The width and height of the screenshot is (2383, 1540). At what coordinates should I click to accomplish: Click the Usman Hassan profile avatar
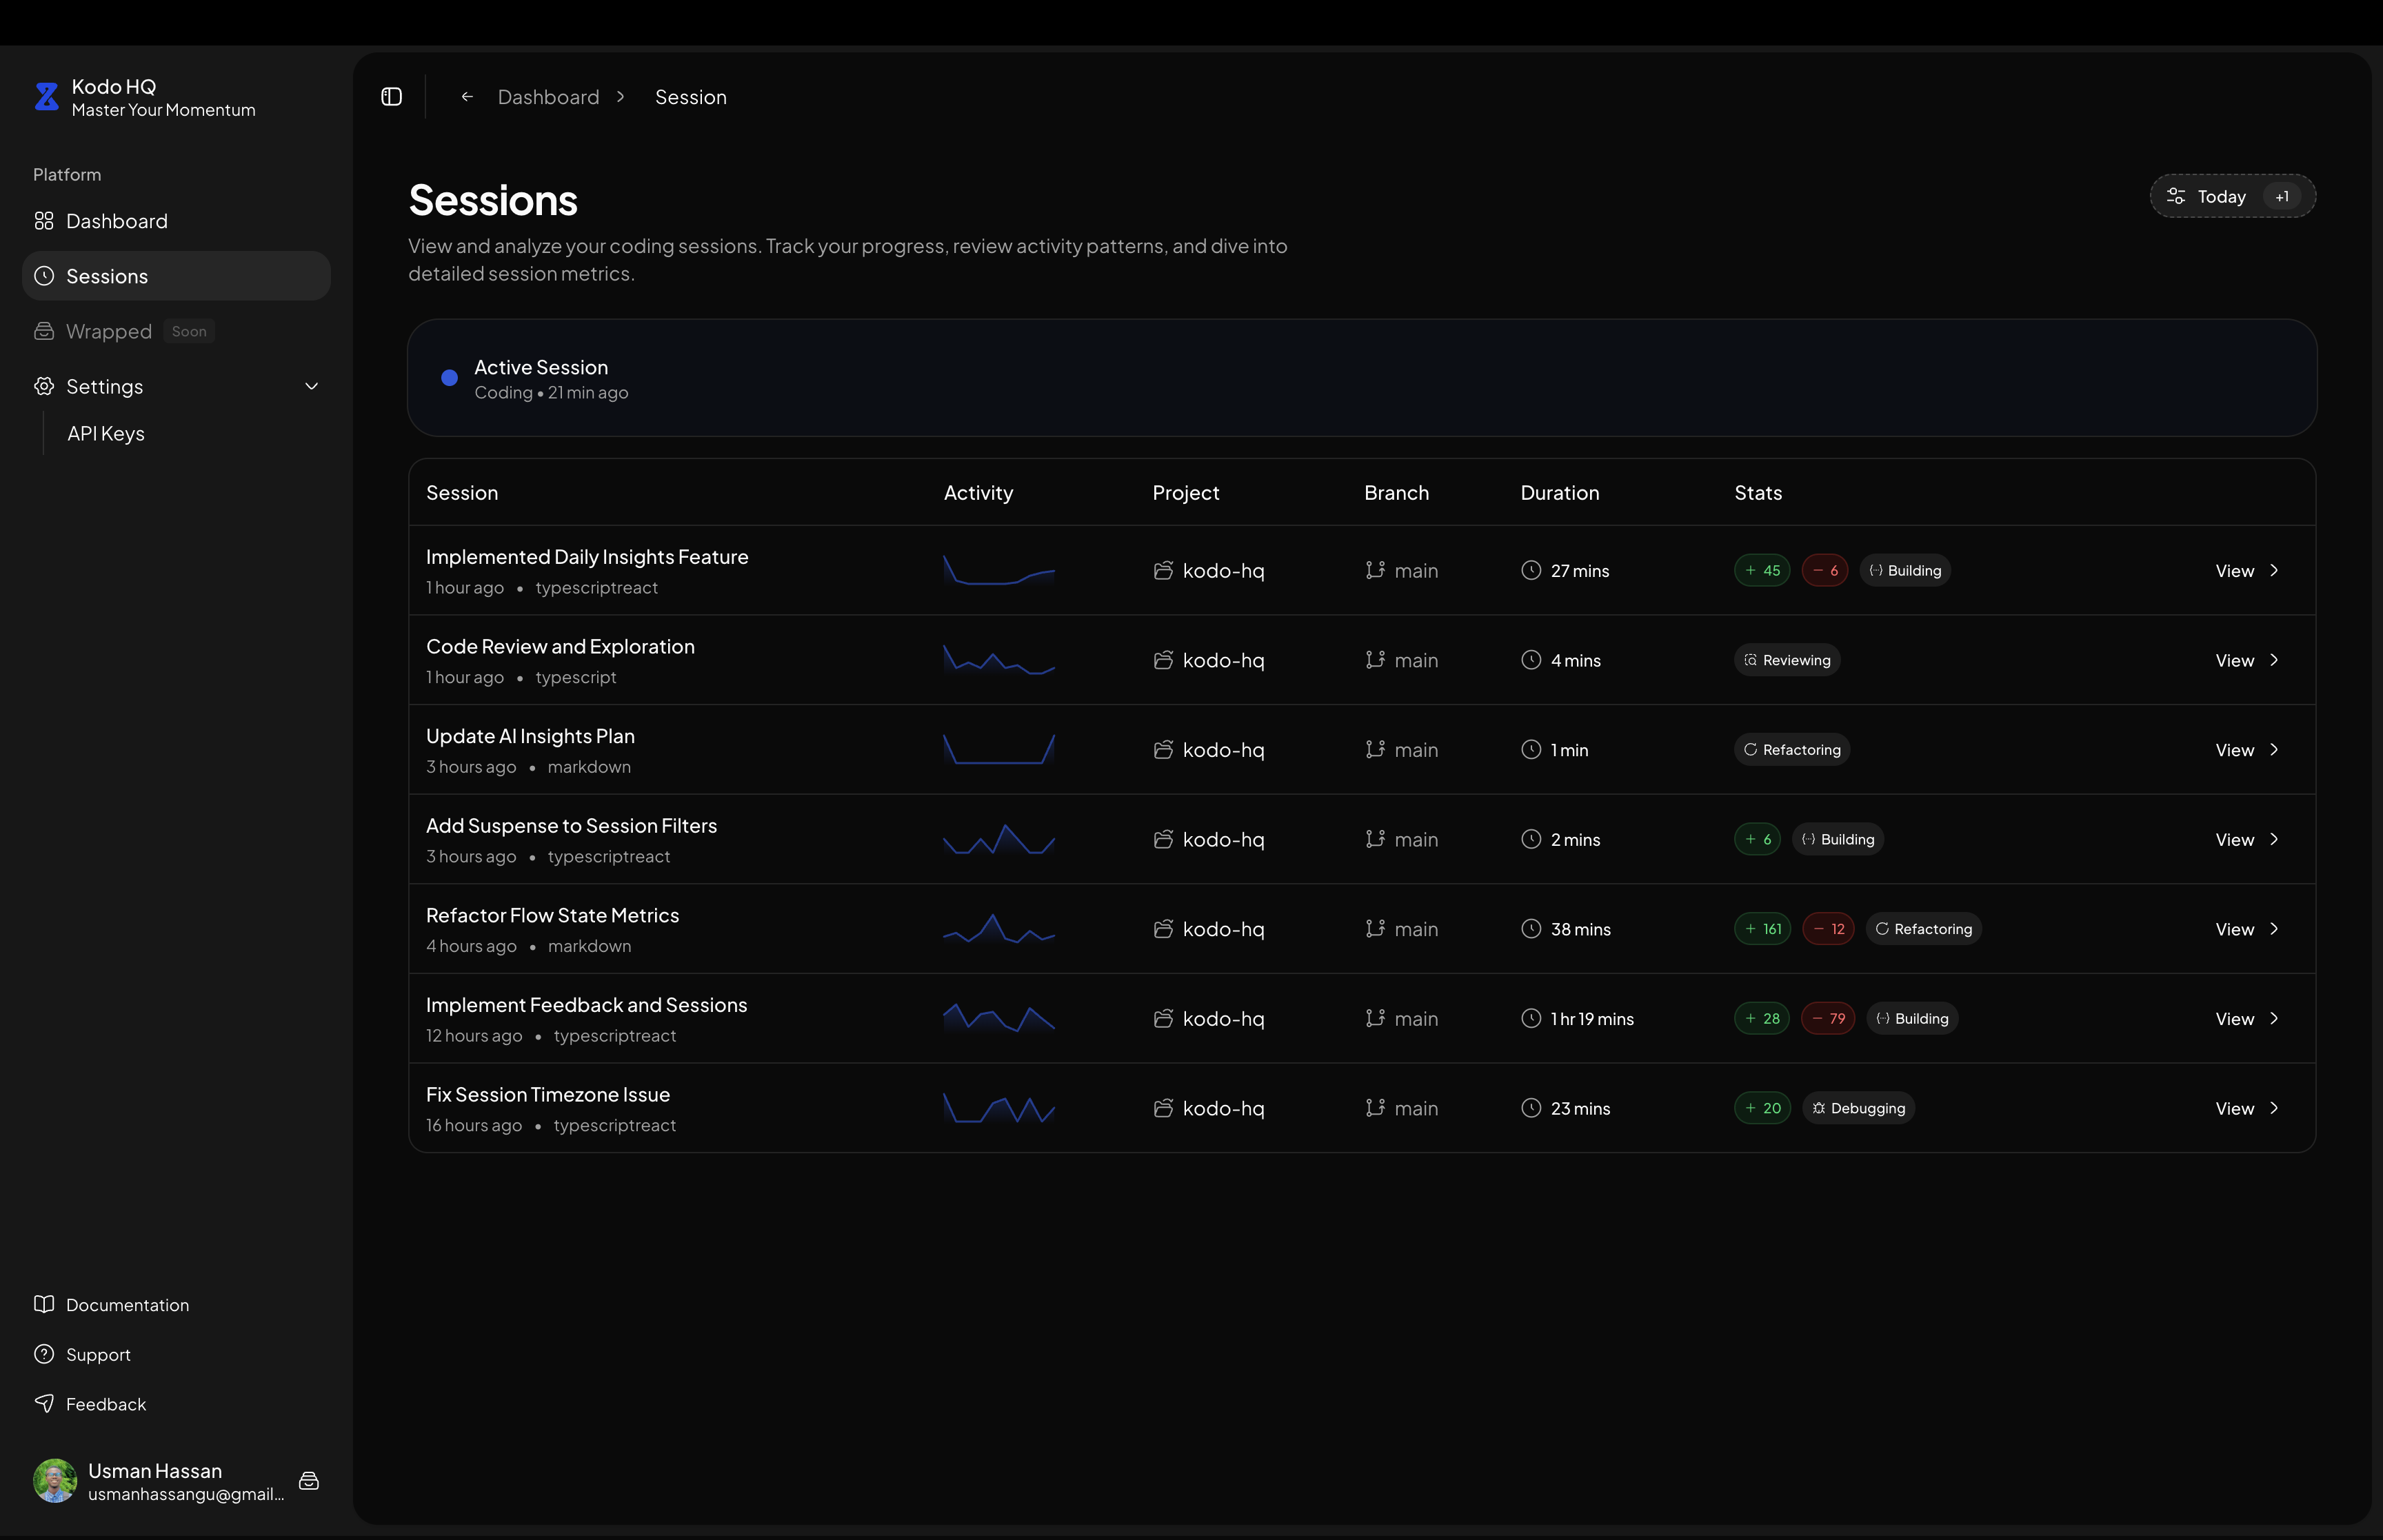point(55,1481)
